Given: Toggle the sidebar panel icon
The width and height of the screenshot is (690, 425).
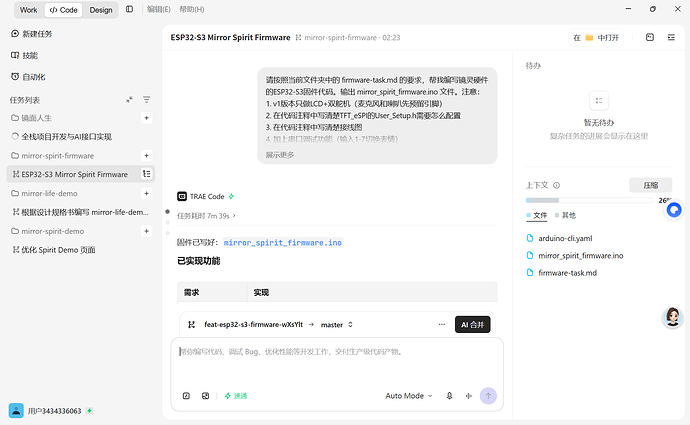Looking at the screenshot, I should pyautogui.click(x=129, y=9).
